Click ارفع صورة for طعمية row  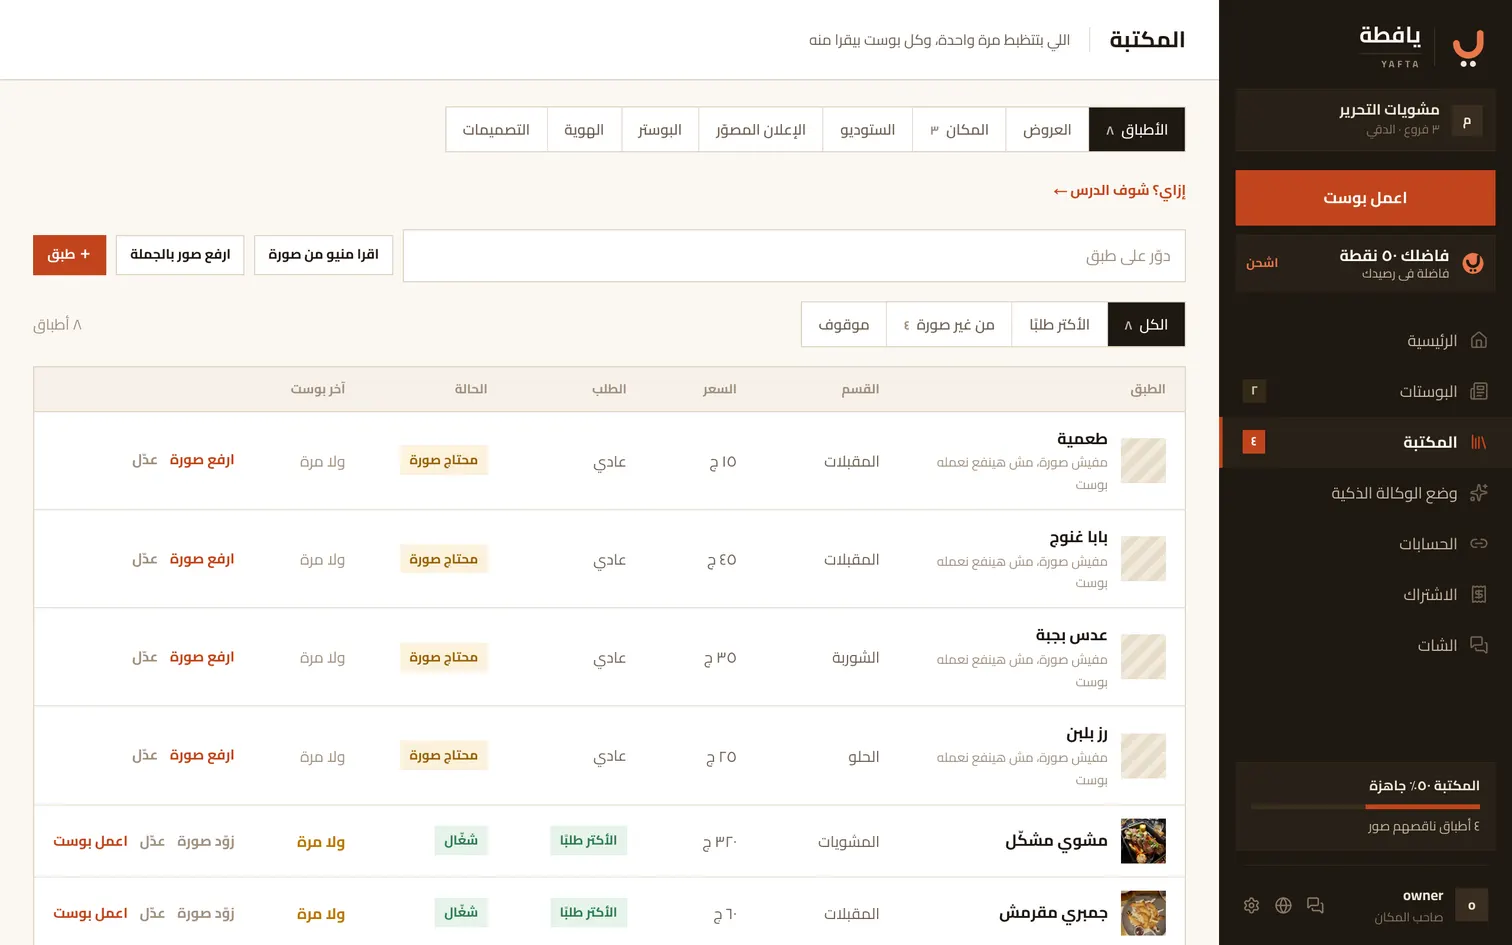201,460
